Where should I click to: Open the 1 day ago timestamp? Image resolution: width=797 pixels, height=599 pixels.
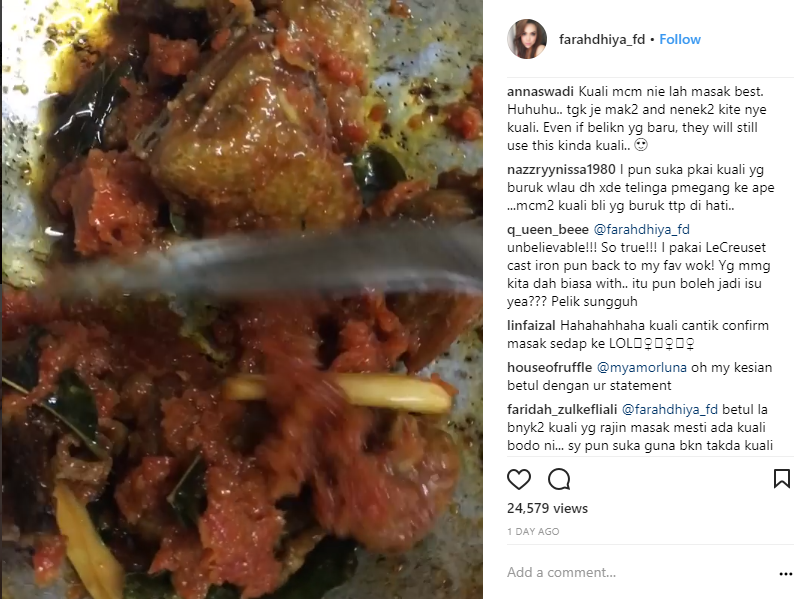coord(533,532)
